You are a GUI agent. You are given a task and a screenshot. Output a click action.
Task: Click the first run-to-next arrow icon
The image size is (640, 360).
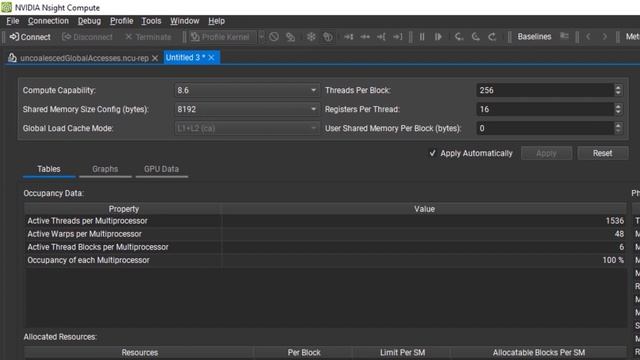coord(348,37)
